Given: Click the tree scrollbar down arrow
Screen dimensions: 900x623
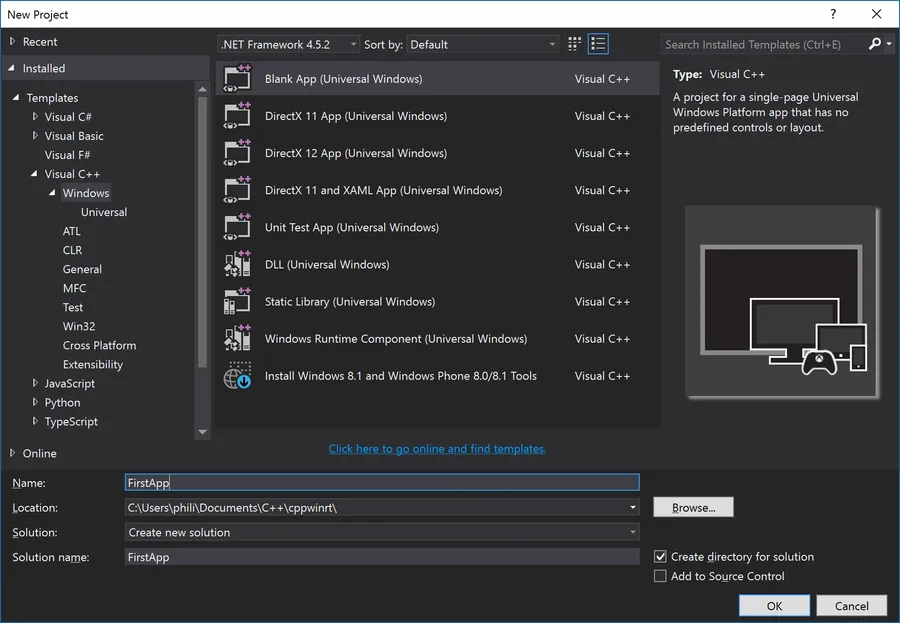Looking at the screenshot, I should pyautogui.click(x=202, y=432).
